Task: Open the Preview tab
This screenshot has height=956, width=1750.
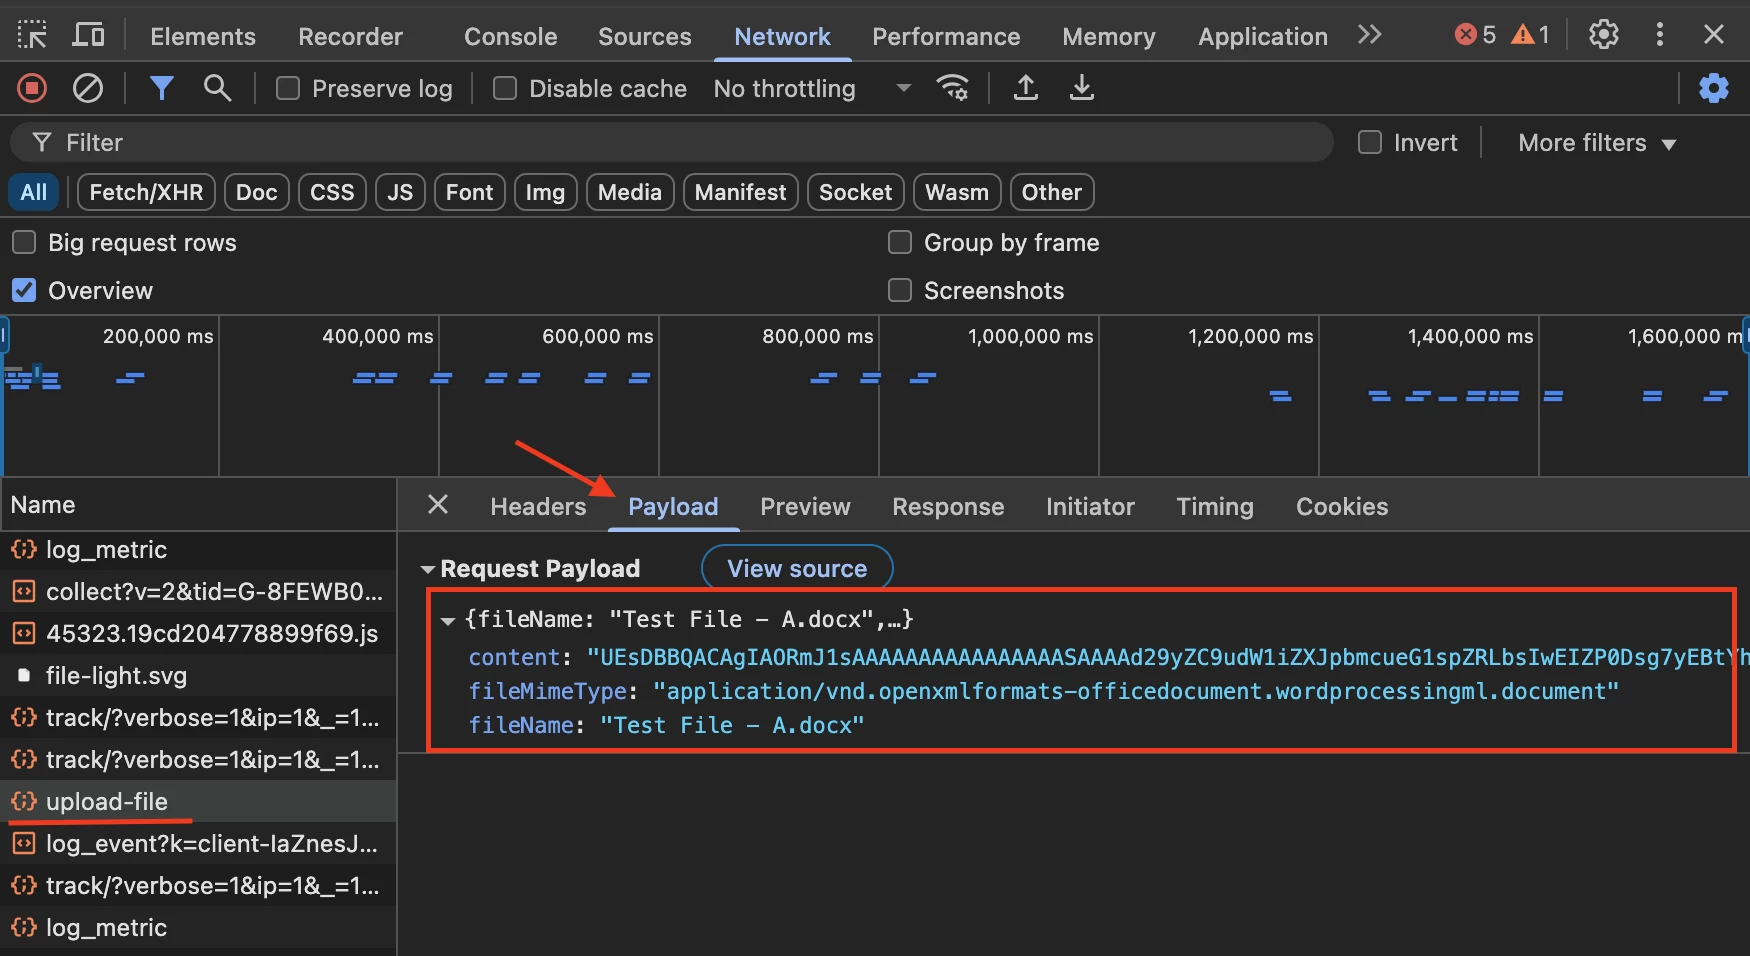Action: pos(805,507)
